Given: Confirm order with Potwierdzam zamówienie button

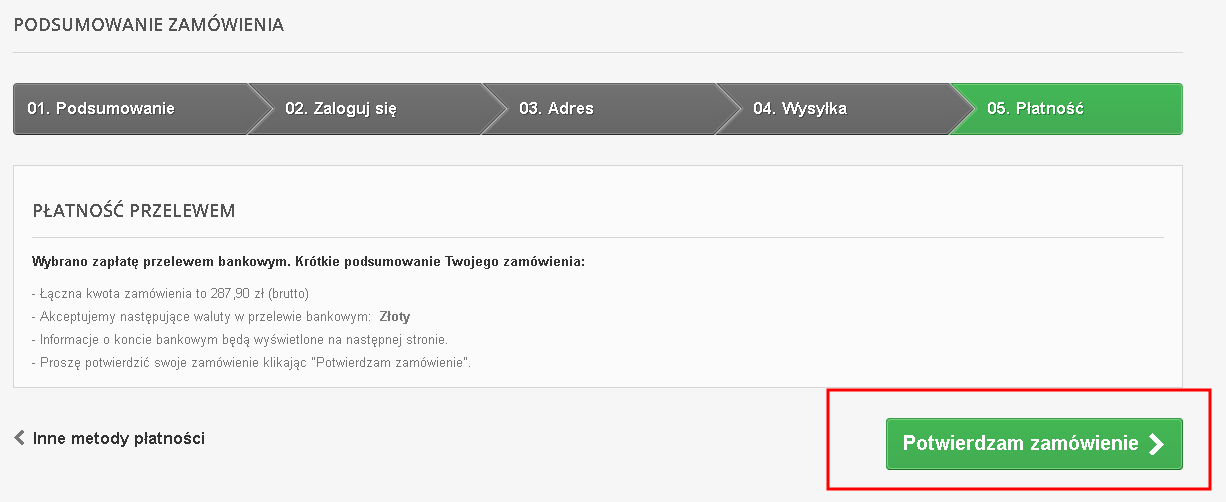Looking at the screenshot, I should coord(1034,444).
